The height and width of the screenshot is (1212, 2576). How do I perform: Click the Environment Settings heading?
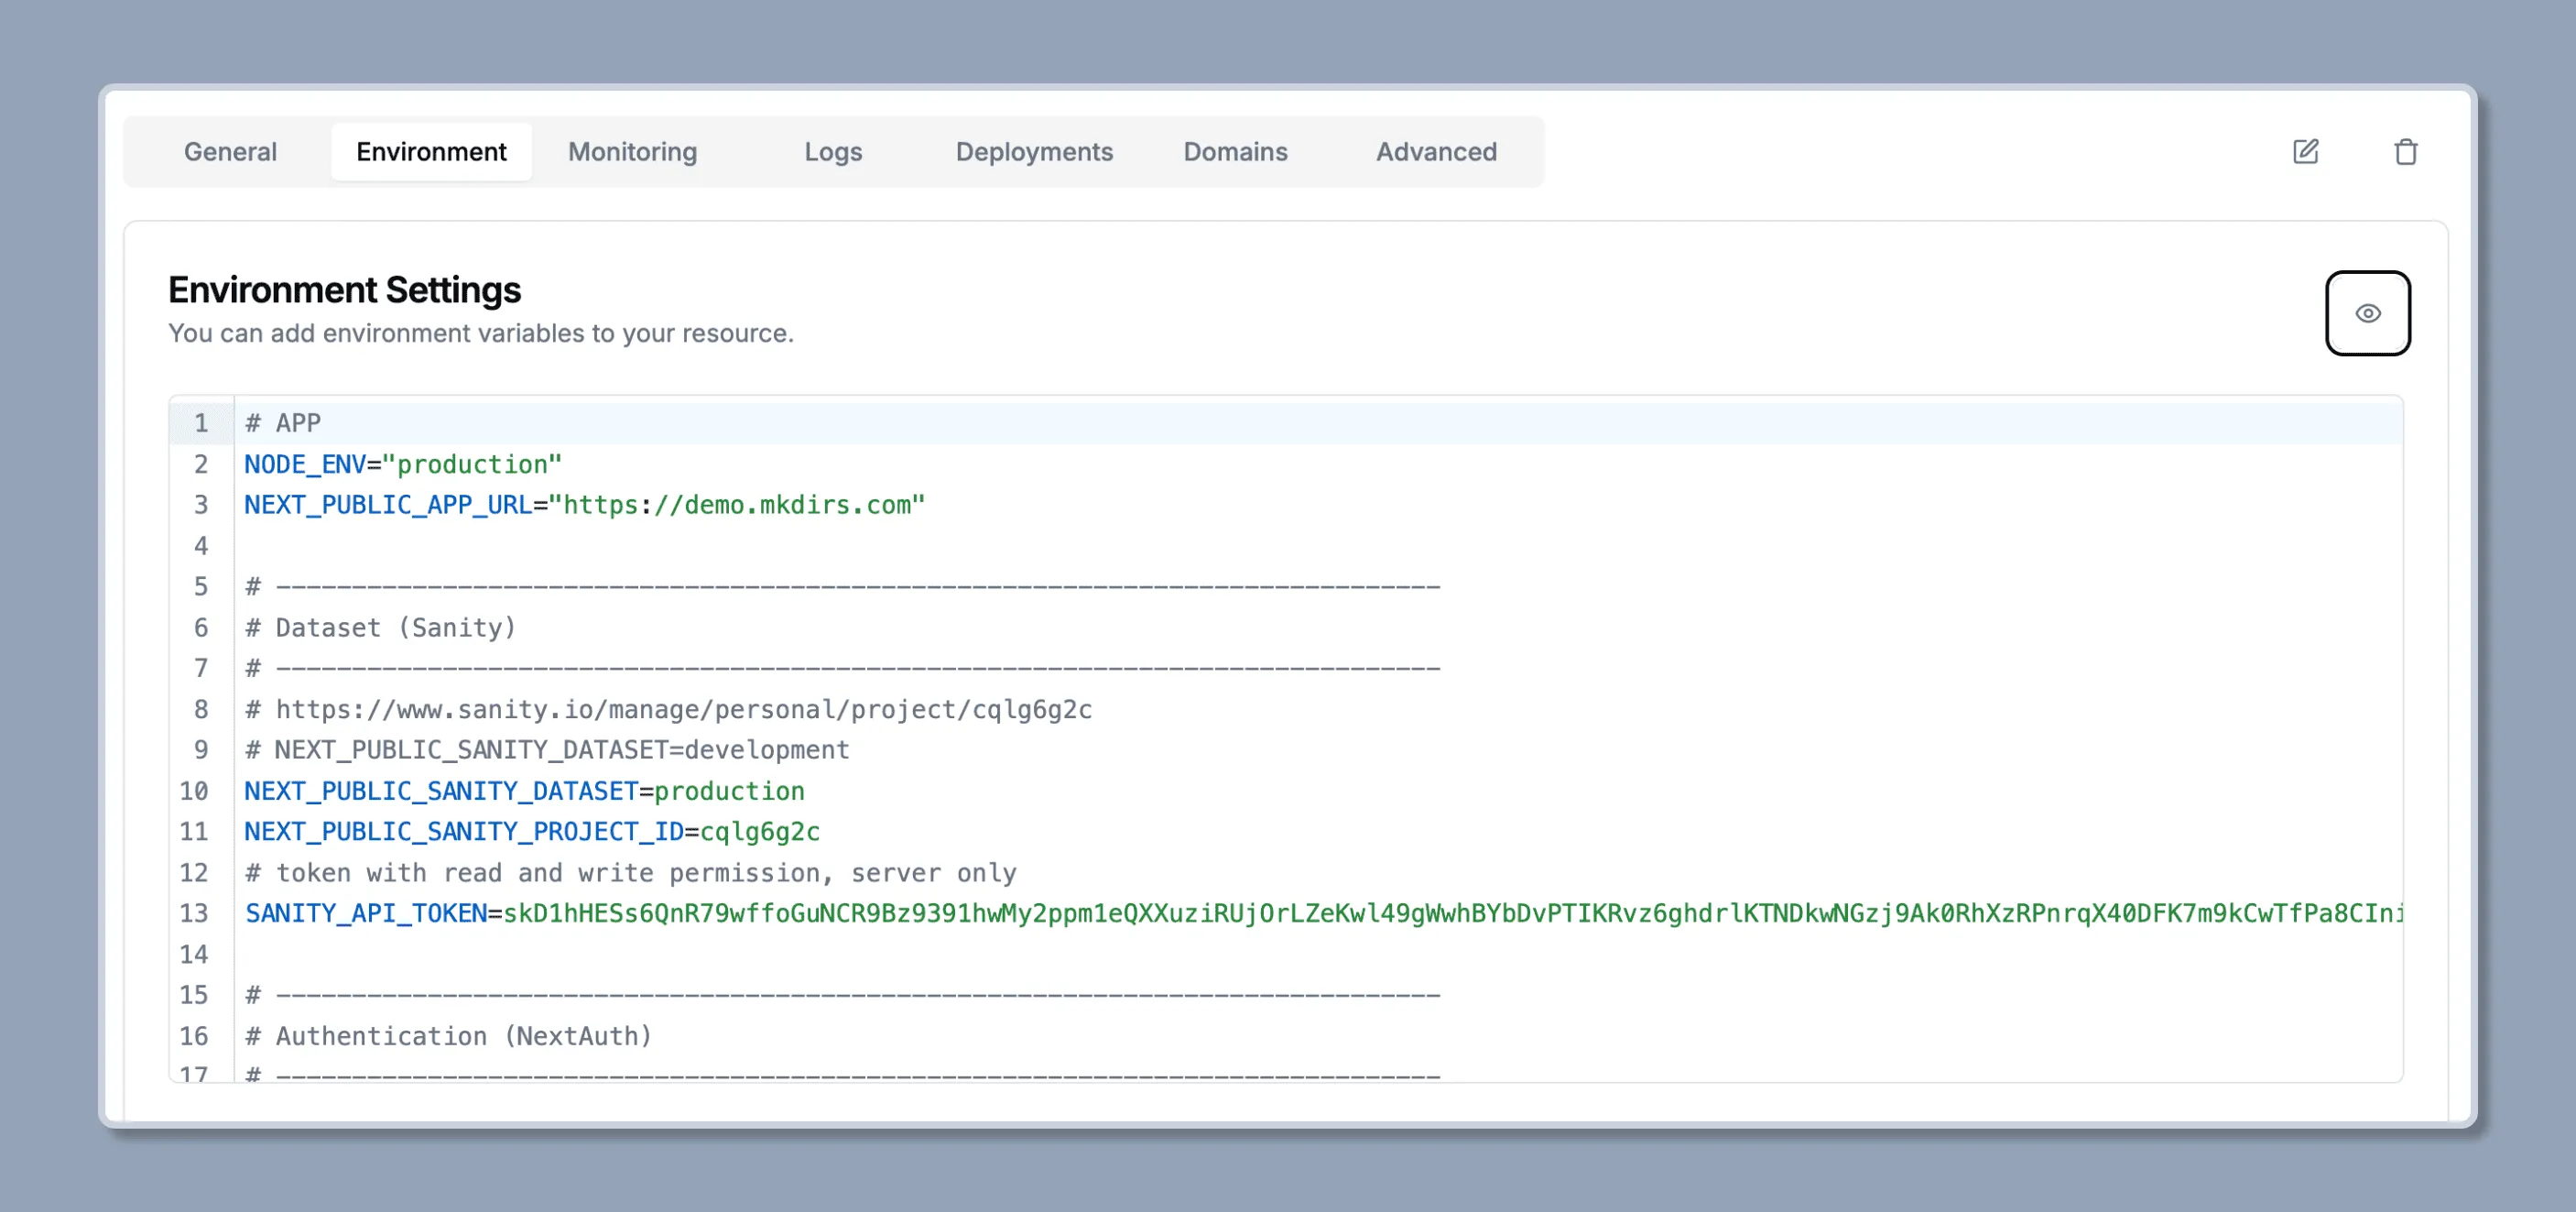(x=344, y=290)
